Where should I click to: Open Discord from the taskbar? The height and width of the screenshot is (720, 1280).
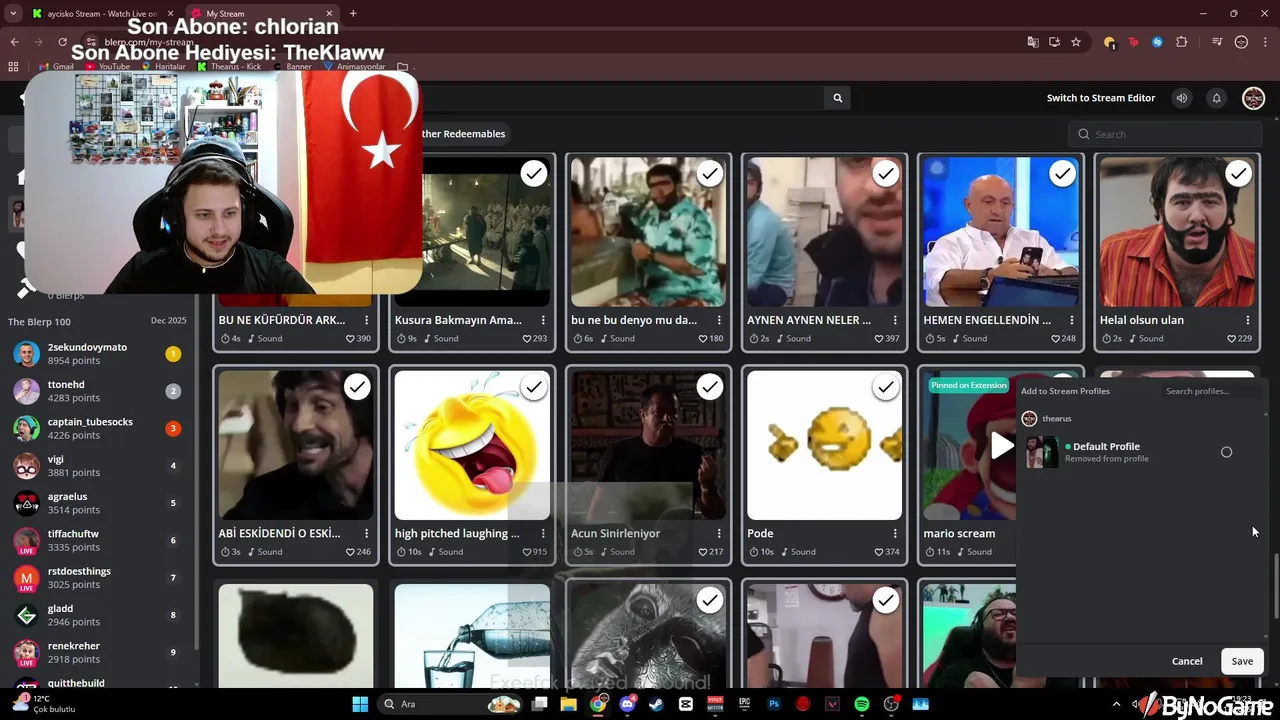coord(627,704)
